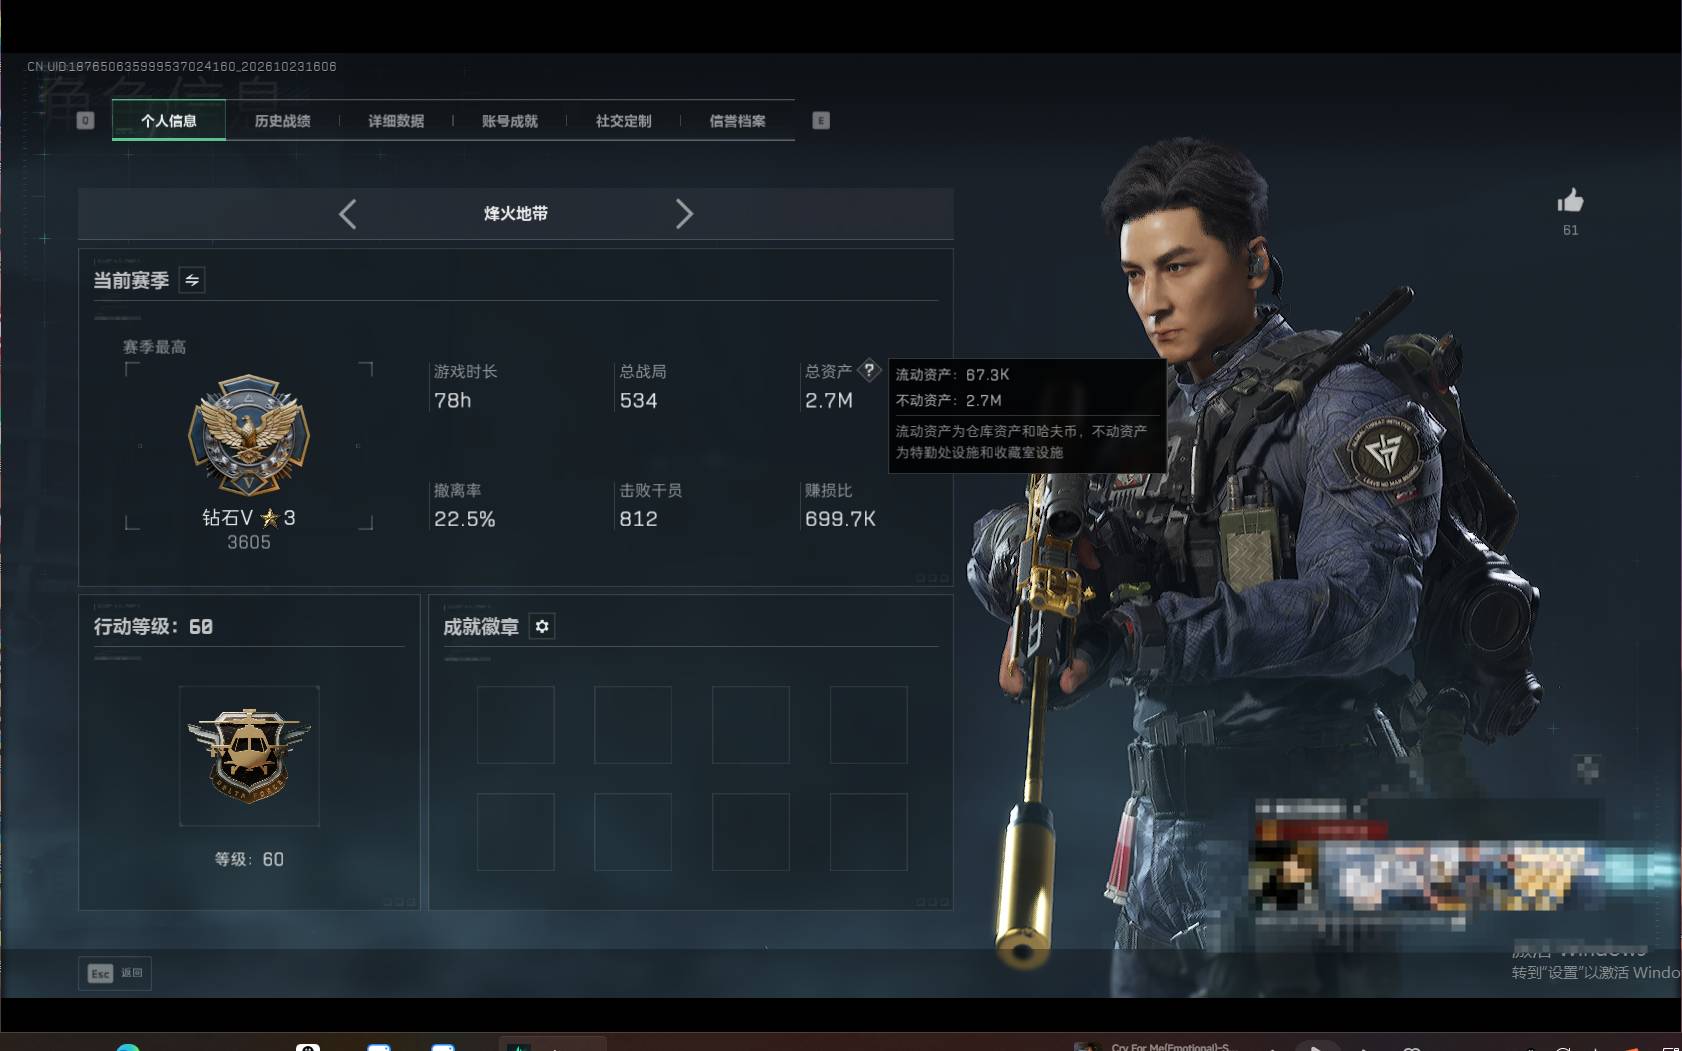Select the last empty achievement badge slot
This screenshot has height=1051, width=1682.
[869, 832]
